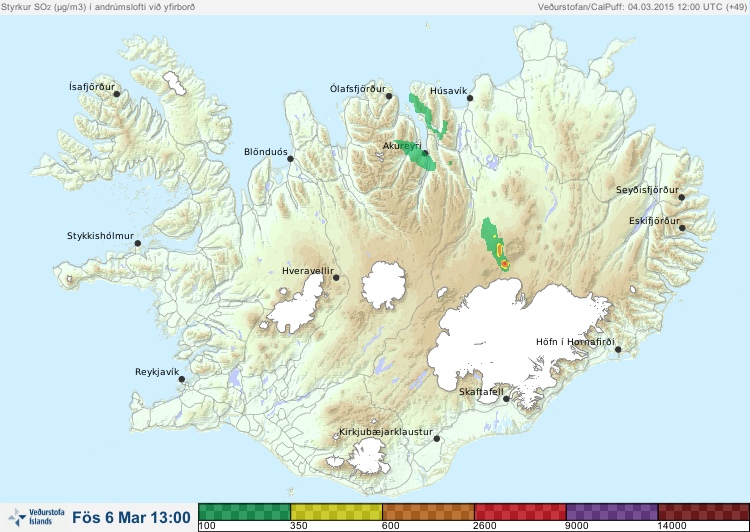The width and height of the screenshot is (750, 532).
Task: Click the Veðurstofa Íslands logo
Action: click(36, 517)
